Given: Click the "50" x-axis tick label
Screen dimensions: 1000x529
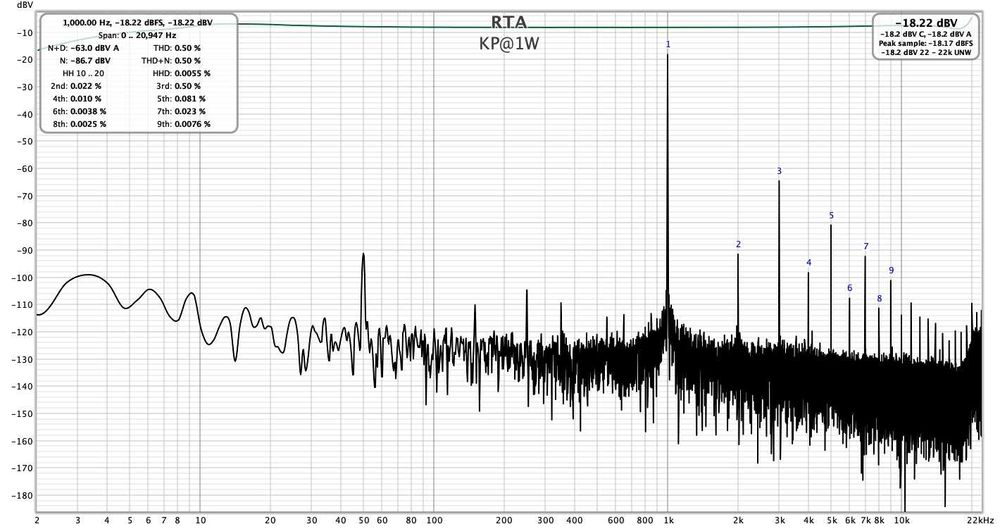Looking at the screenshot, I should tap(363, 521).
